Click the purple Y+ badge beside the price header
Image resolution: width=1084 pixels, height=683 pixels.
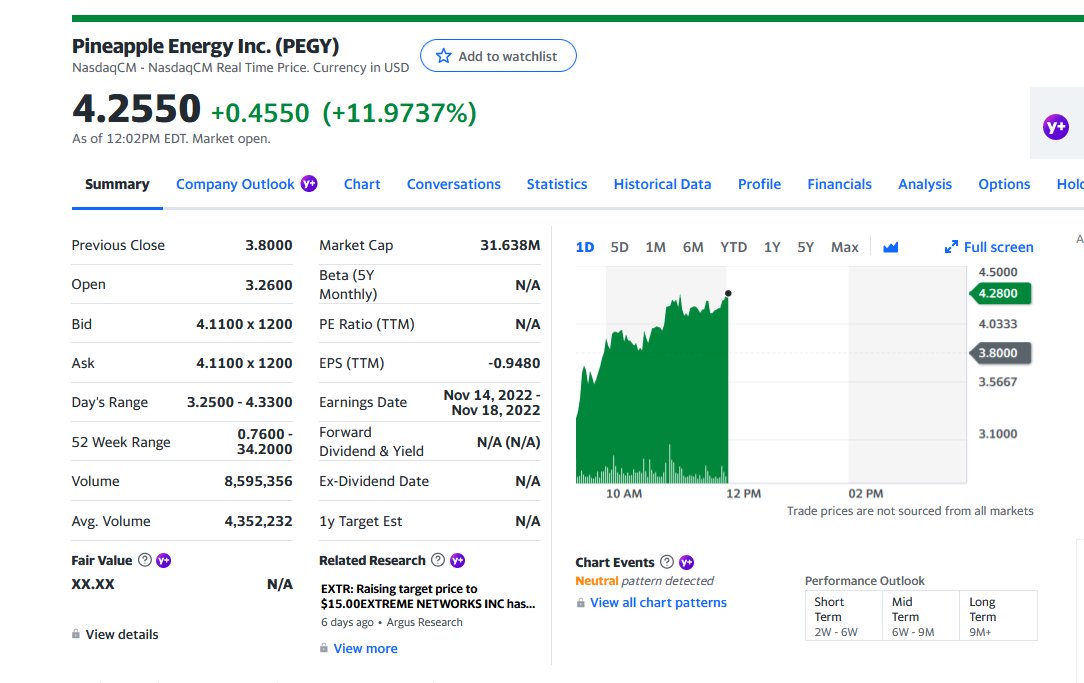(x=1056, y=127)
